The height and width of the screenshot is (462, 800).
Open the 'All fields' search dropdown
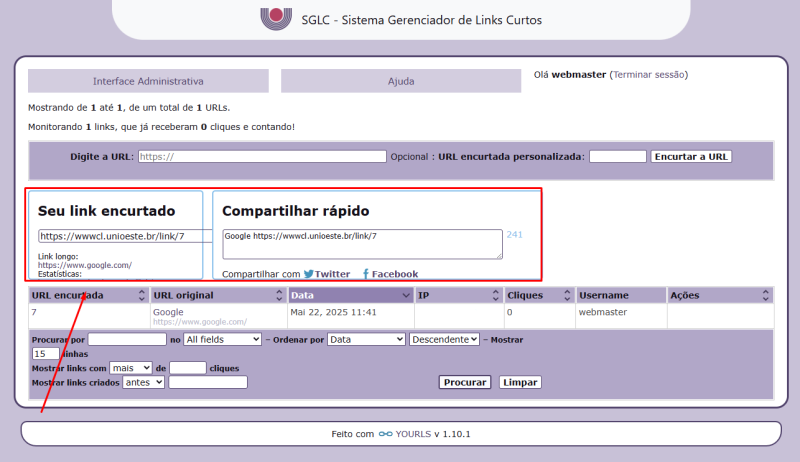(x=222, y=340)
